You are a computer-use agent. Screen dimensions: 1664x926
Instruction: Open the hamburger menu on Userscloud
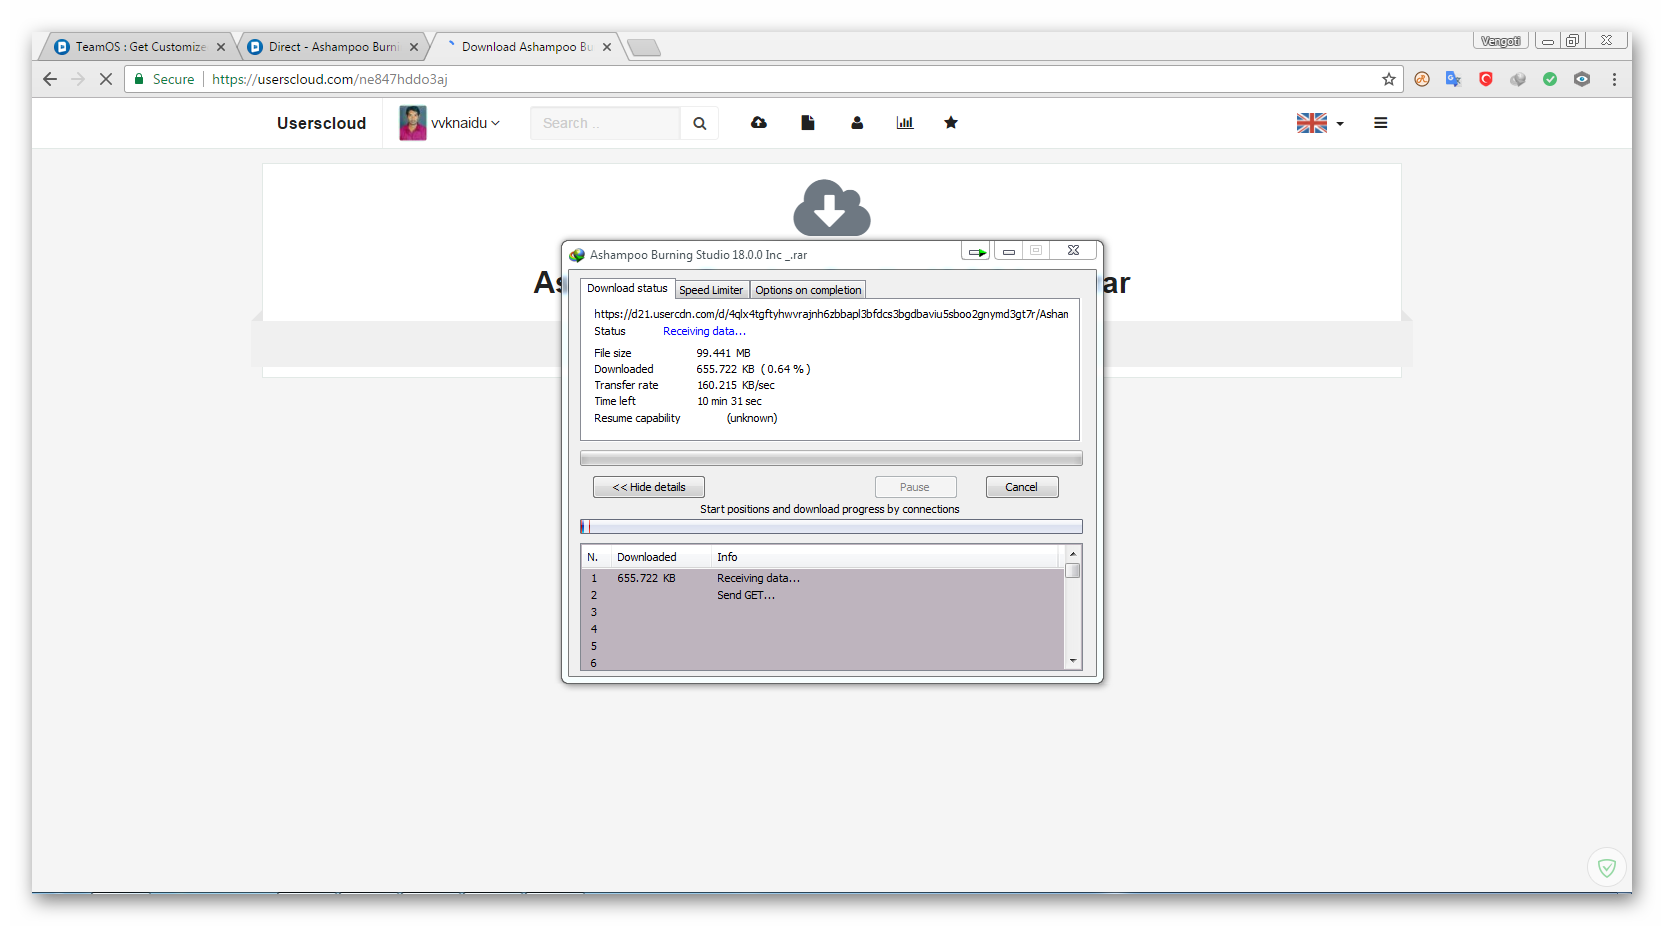[x=1381, y=123]
